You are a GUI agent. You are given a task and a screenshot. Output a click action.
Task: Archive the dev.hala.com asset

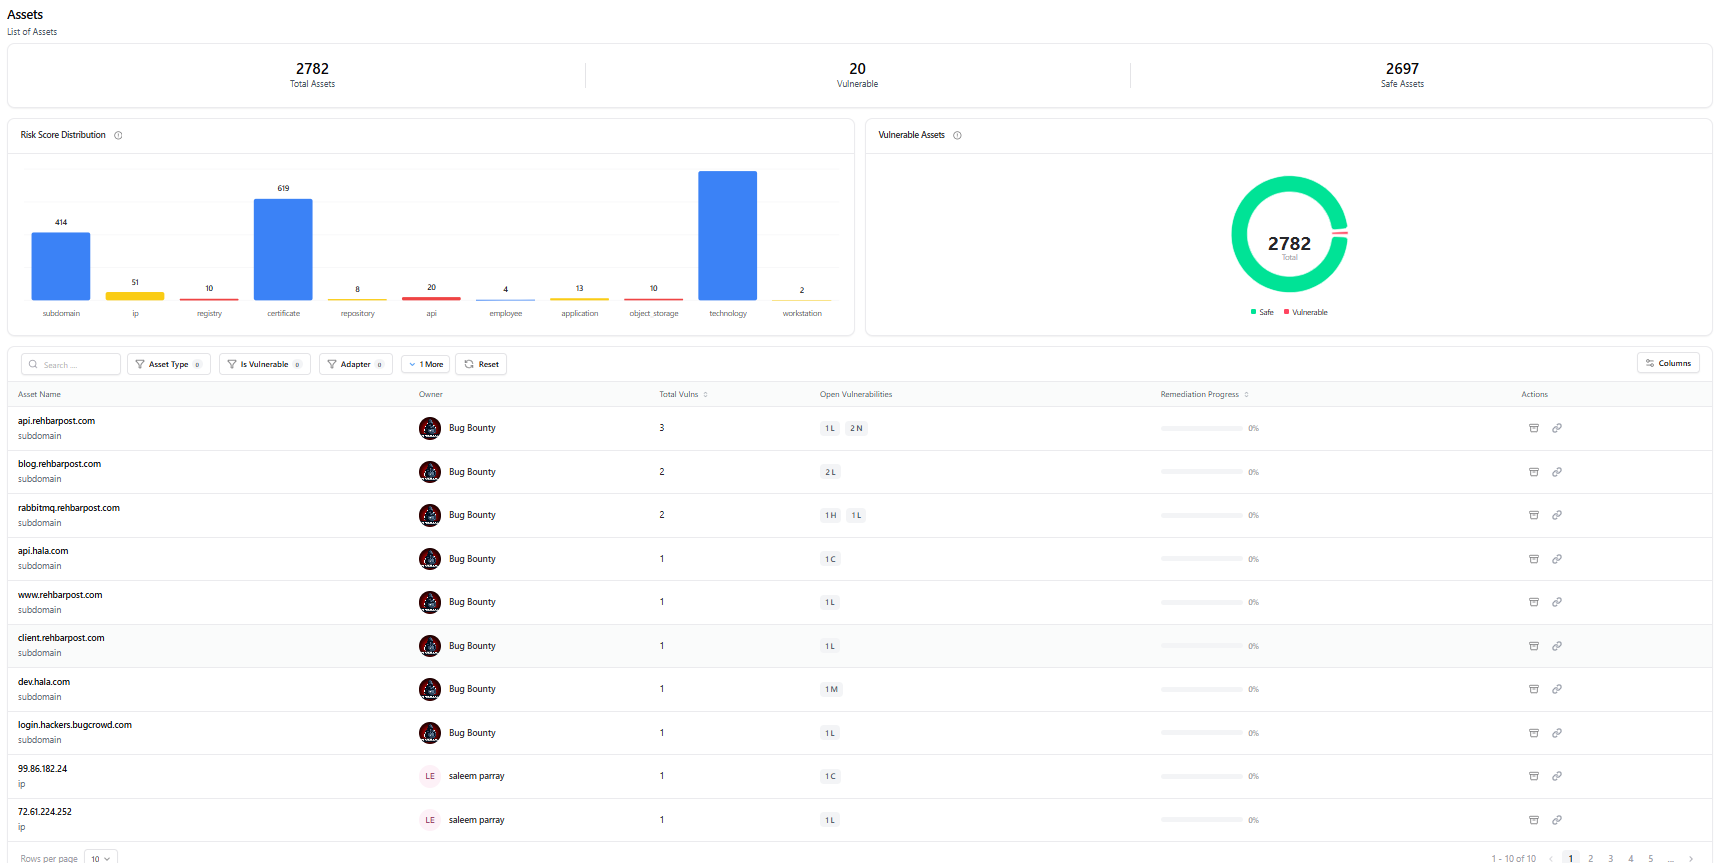tap(1533, 689)
